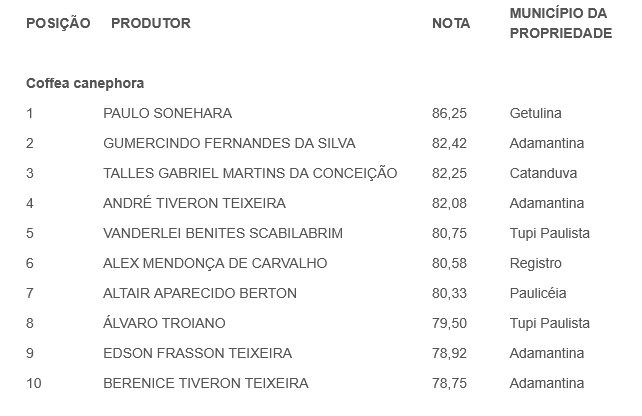Click the Registro municipality cell
Viewport: 642px width, 416px height.
pos(535,263)
